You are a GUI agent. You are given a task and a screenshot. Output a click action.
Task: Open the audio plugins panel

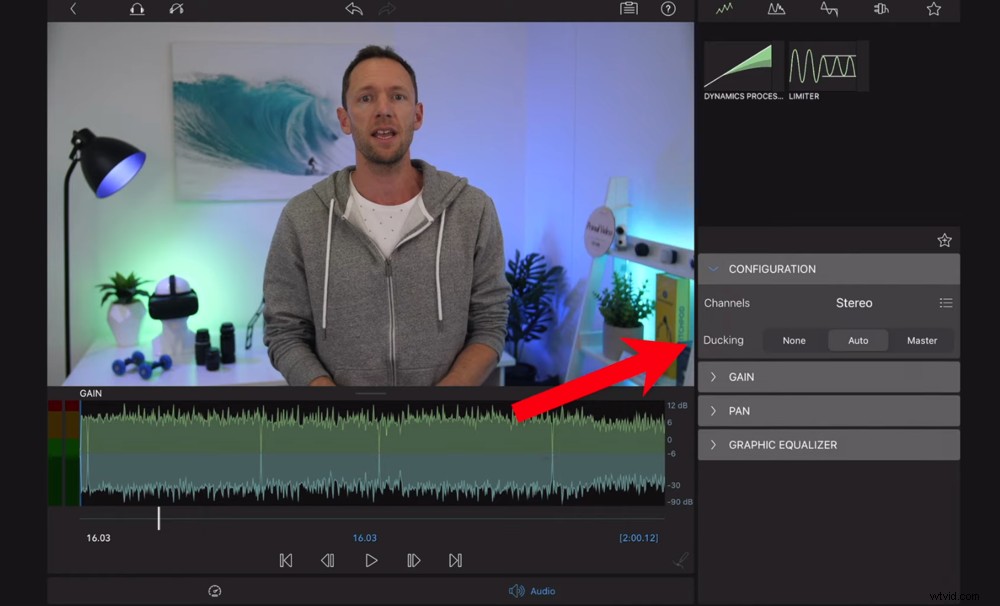tap(882, 9)
